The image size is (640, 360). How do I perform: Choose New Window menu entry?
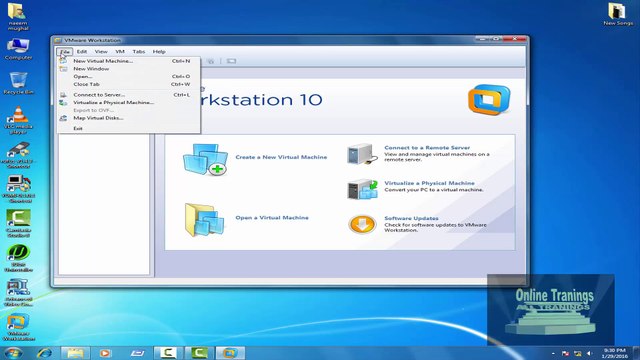click(129, 69)
